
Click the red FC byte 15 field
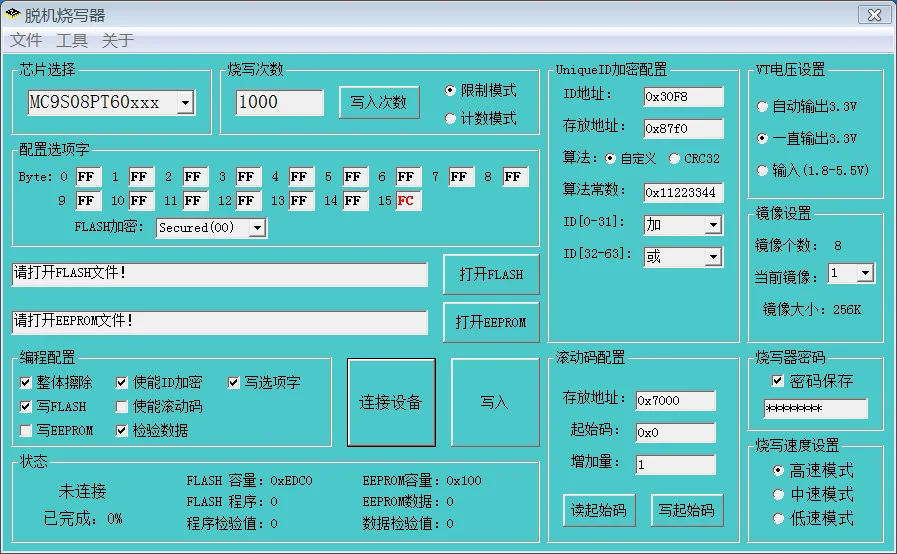tap(407, 201)
